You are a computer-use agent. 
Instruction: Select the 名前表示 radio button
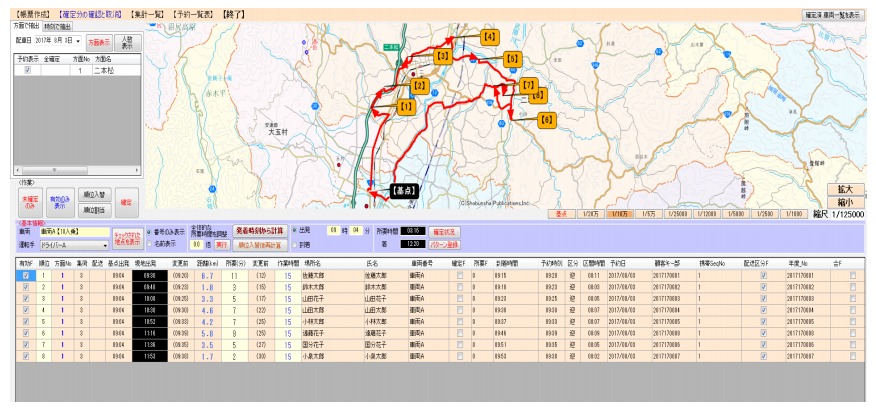tap(149, 244)
